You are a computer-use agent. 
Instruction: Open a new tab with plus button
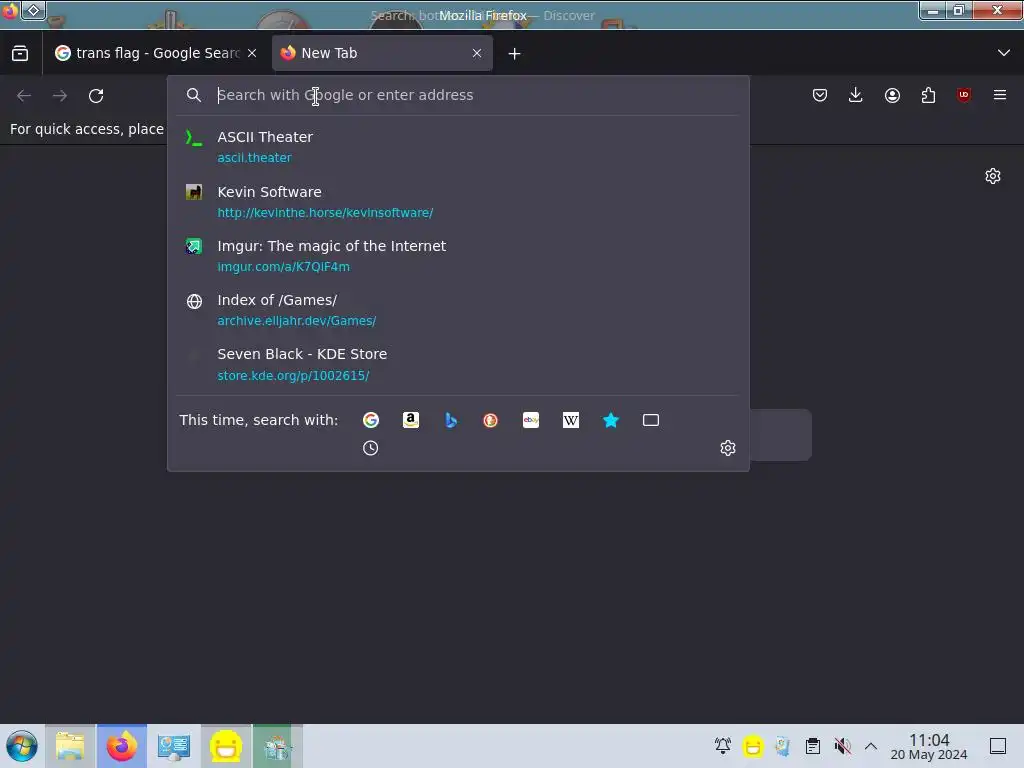(515, 54)
